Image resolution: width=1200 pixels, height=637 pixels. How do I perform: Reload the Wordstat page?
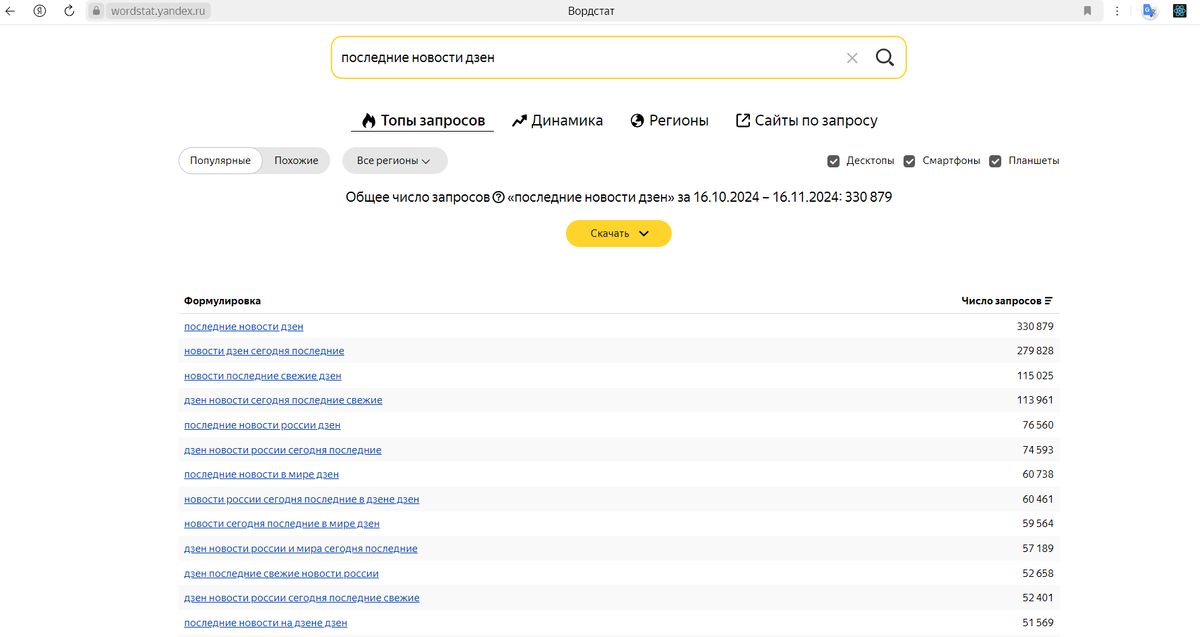69,11
